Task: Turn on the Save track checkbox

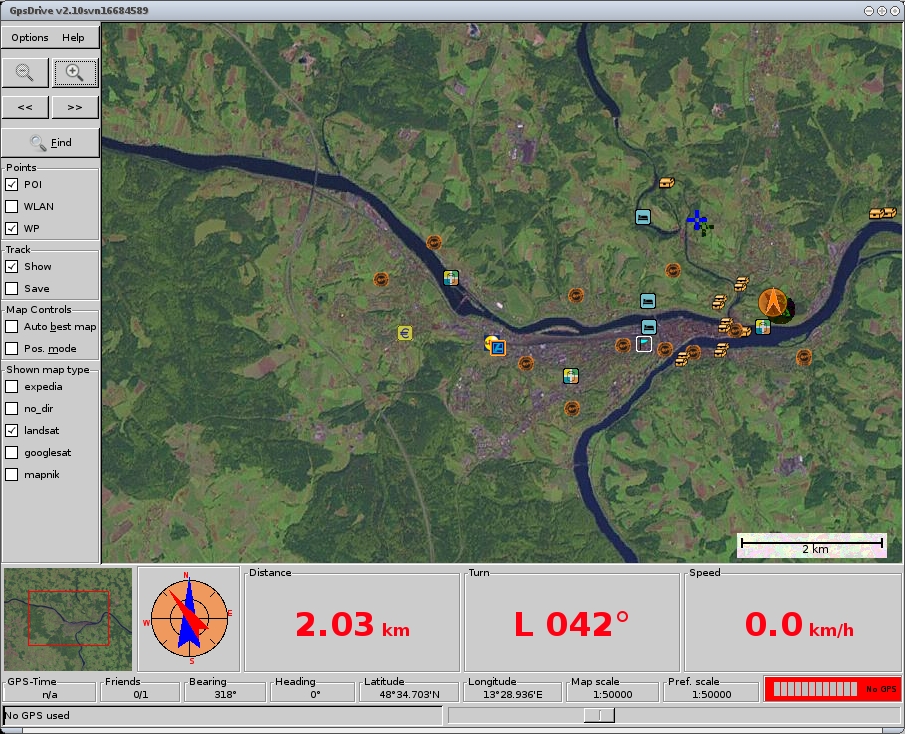Action: point(12,289)
